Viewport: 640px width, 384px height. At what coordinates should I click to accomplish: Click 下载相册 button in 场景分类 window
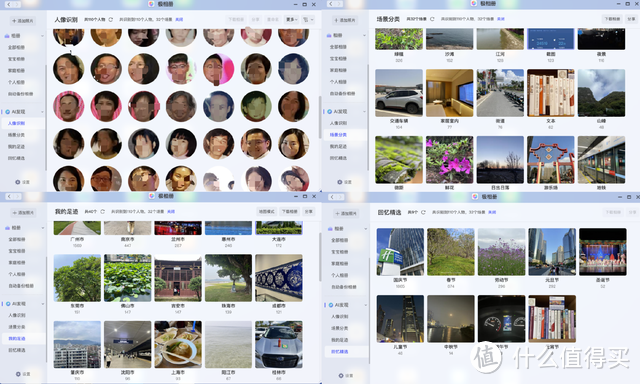612,19
